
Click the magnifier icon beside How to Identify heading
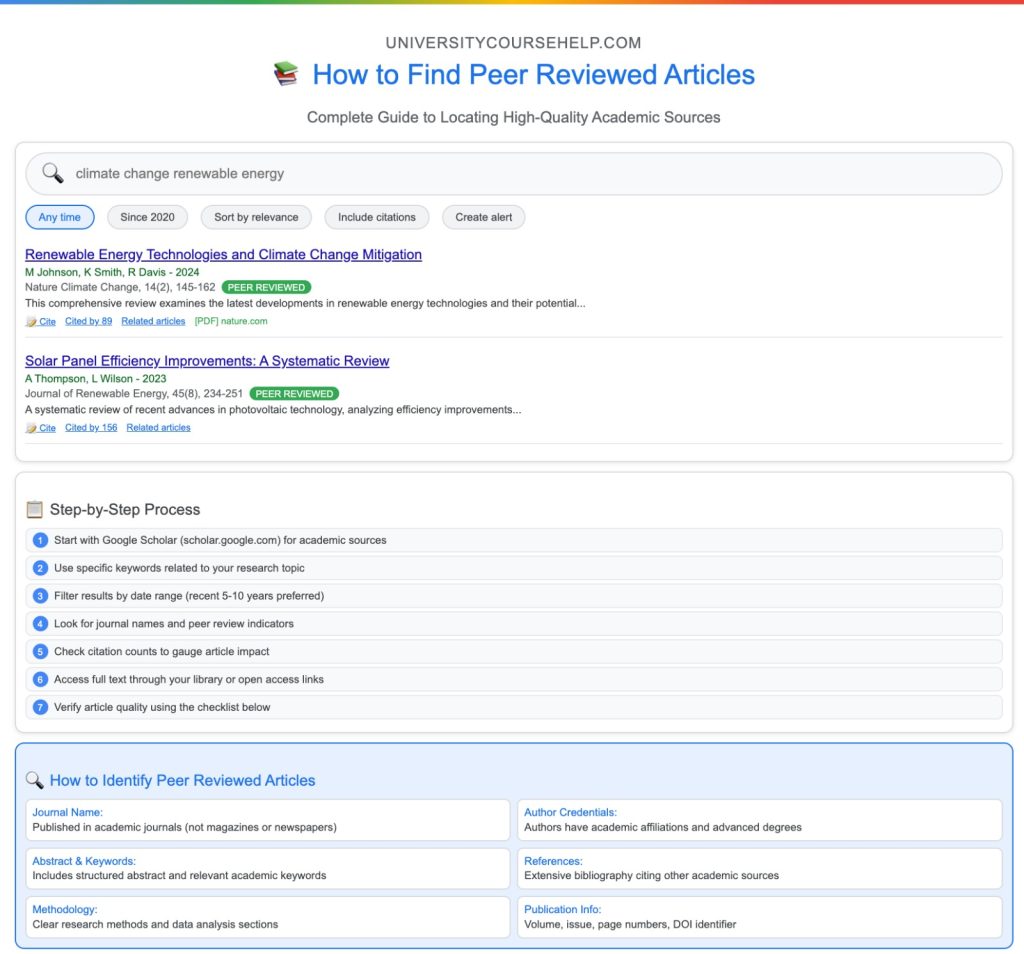(38, 780)
